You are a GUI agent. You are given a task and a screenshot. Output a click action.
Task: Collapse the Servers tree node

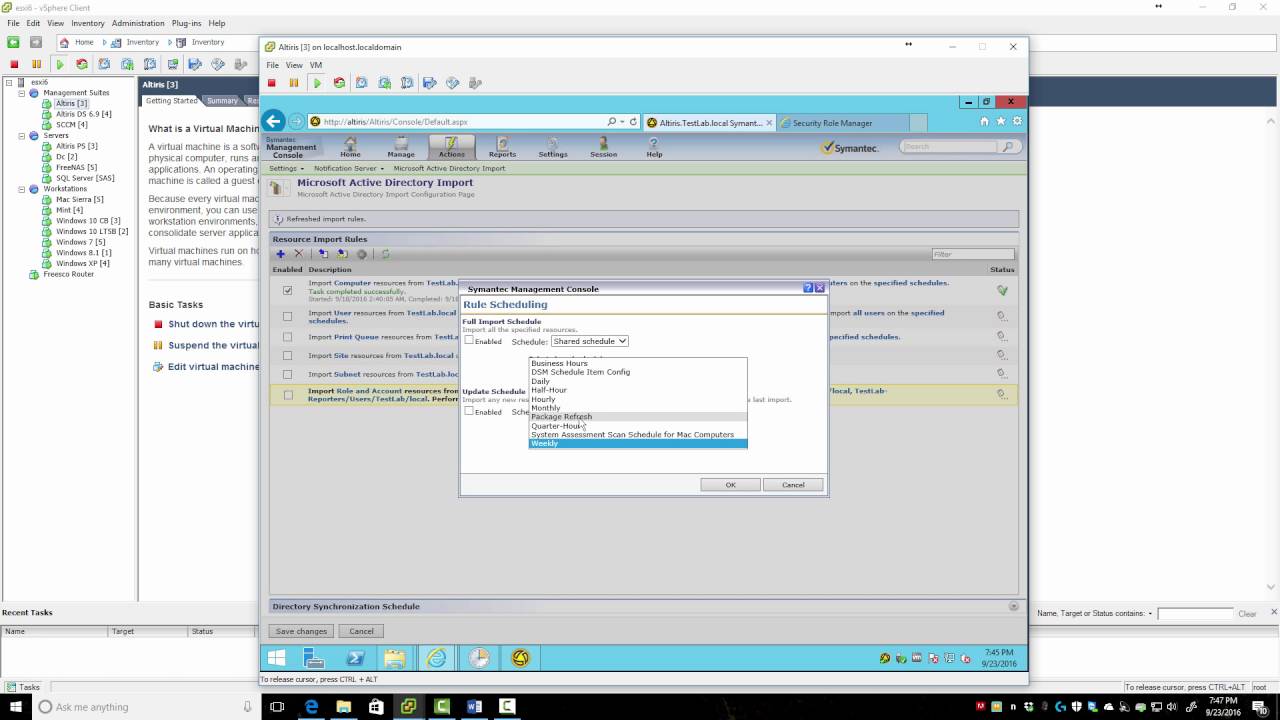[x=21, y=135]
